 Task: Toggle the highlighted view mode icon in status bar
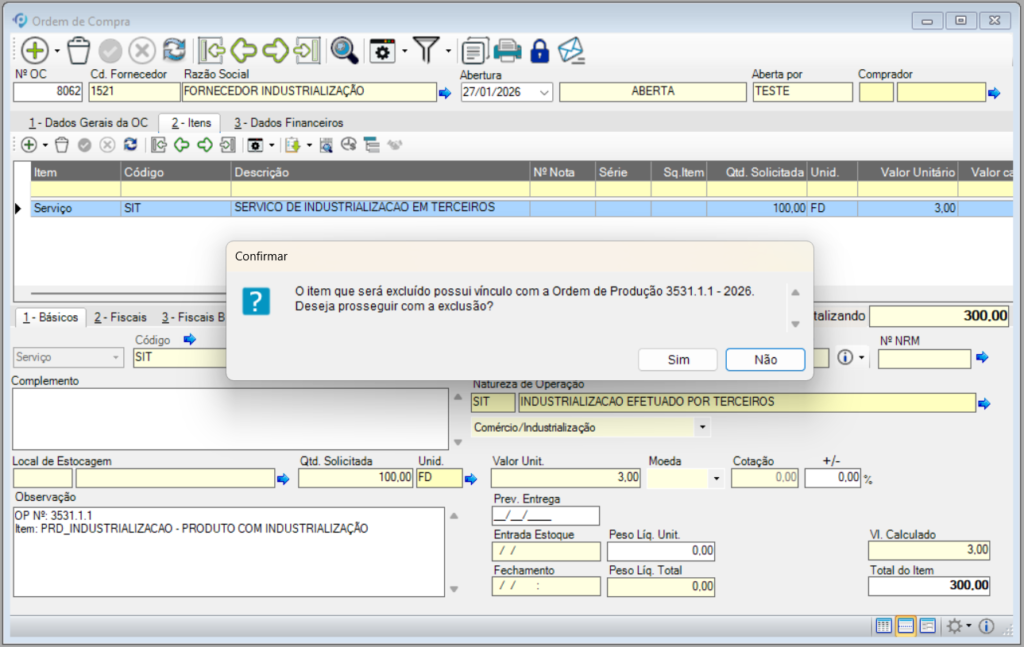point(906,626)
